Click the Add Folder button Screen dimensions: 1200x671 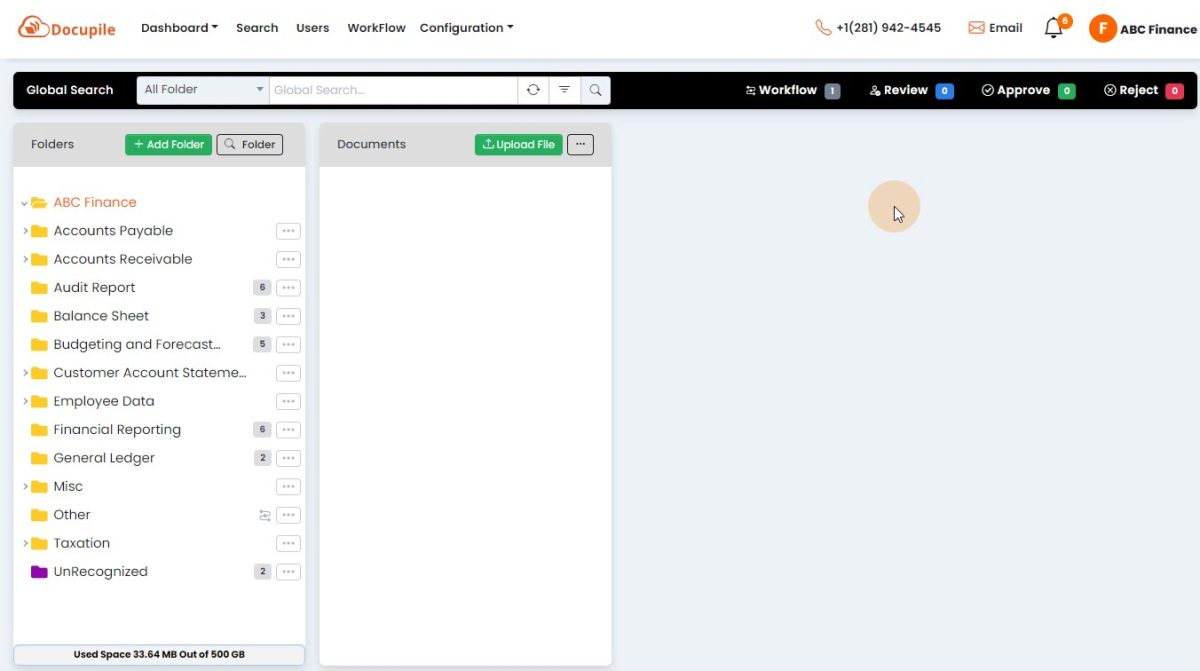pos(167,144)
